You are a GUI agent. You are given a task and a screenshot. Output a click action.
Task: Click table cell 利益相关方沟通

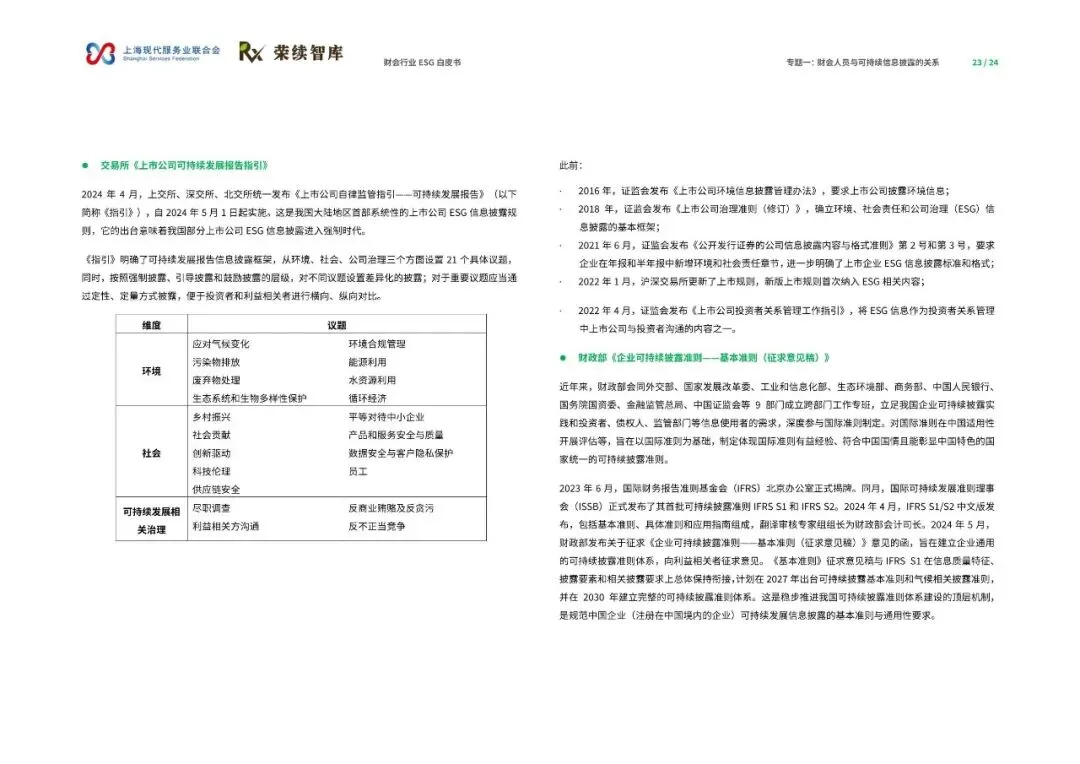pyautogui.click(x=225, y=526)
